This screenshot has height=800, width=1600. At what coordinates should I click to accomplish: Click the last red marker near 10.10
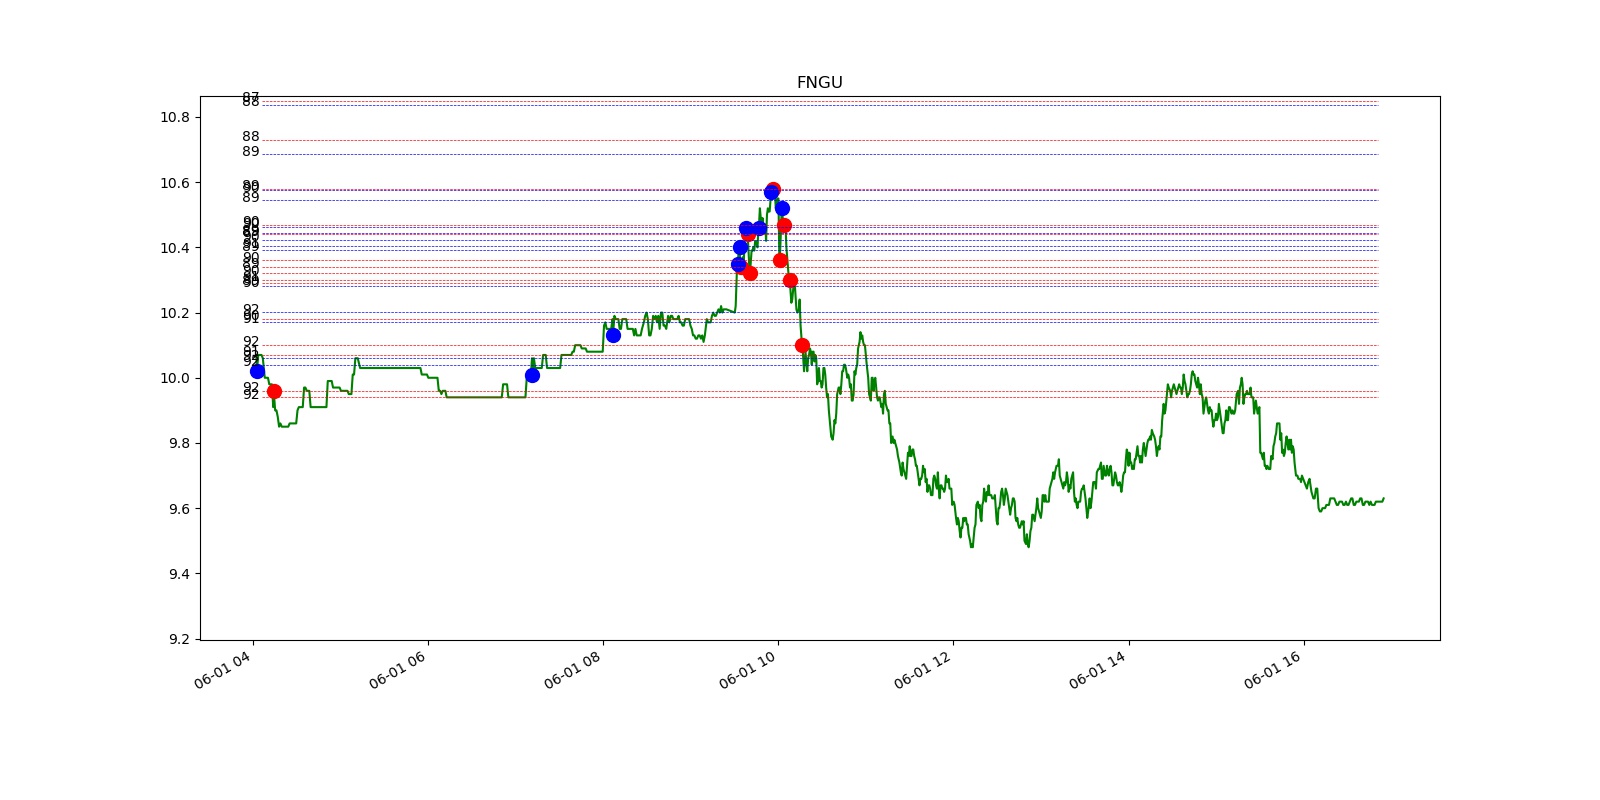click(x=802, y=345)
